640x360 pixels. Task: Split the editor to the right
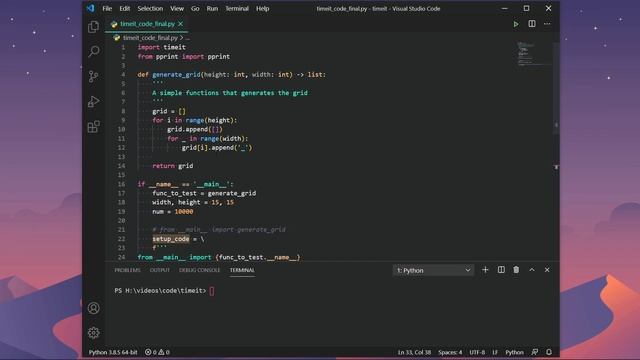click(532, 24)
